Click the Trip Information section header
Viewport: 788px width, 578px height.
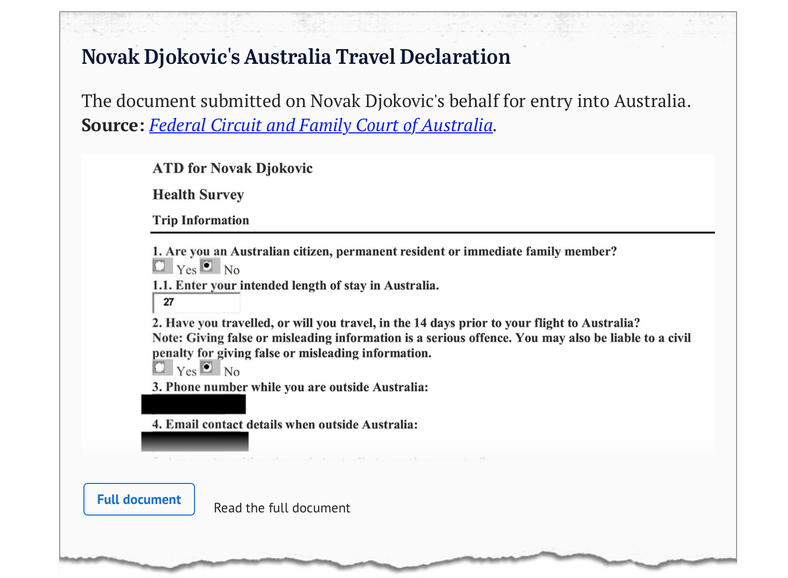(201, 220)
